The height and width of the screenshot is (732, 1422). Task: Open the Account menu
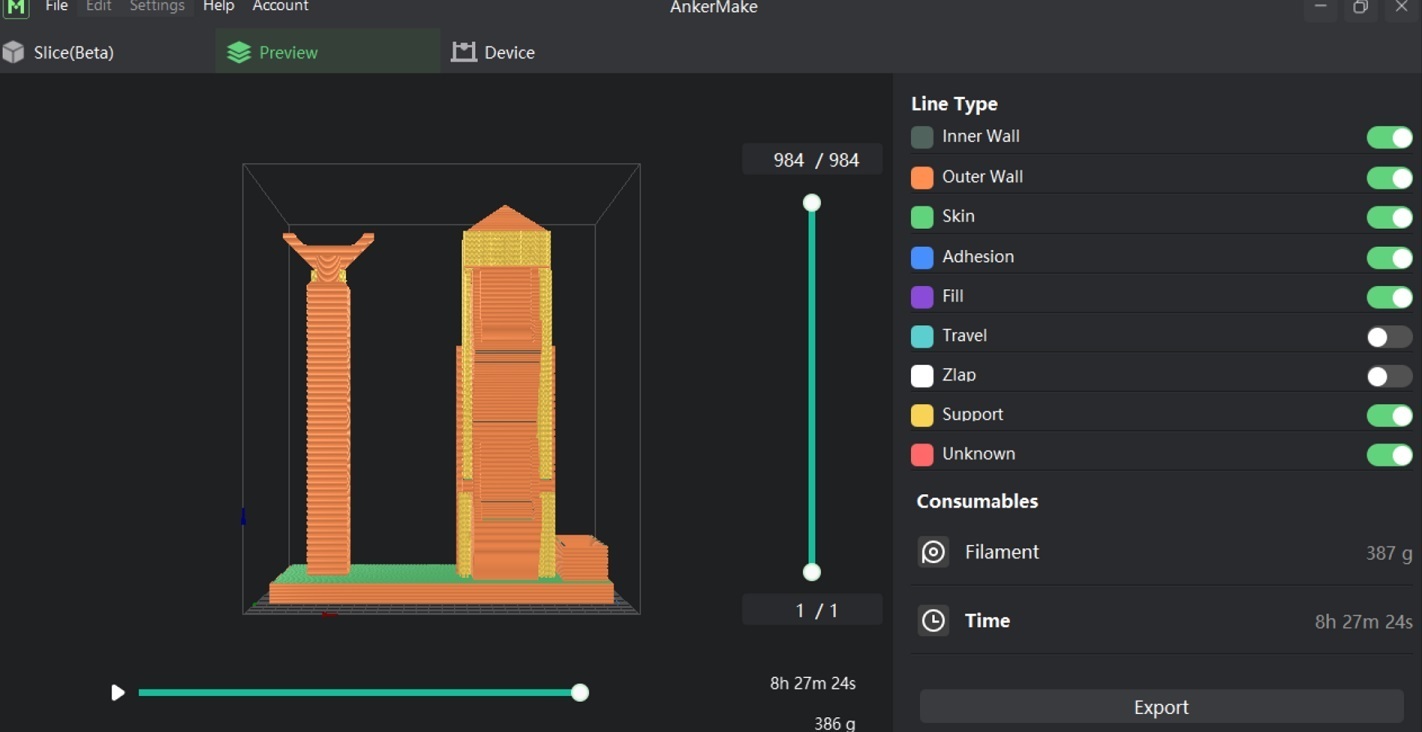coord(280,7)
